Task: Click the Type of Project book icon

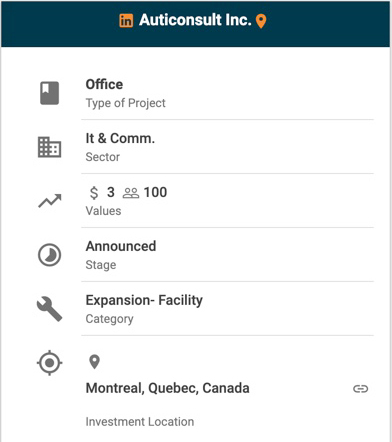Action: 50,93
